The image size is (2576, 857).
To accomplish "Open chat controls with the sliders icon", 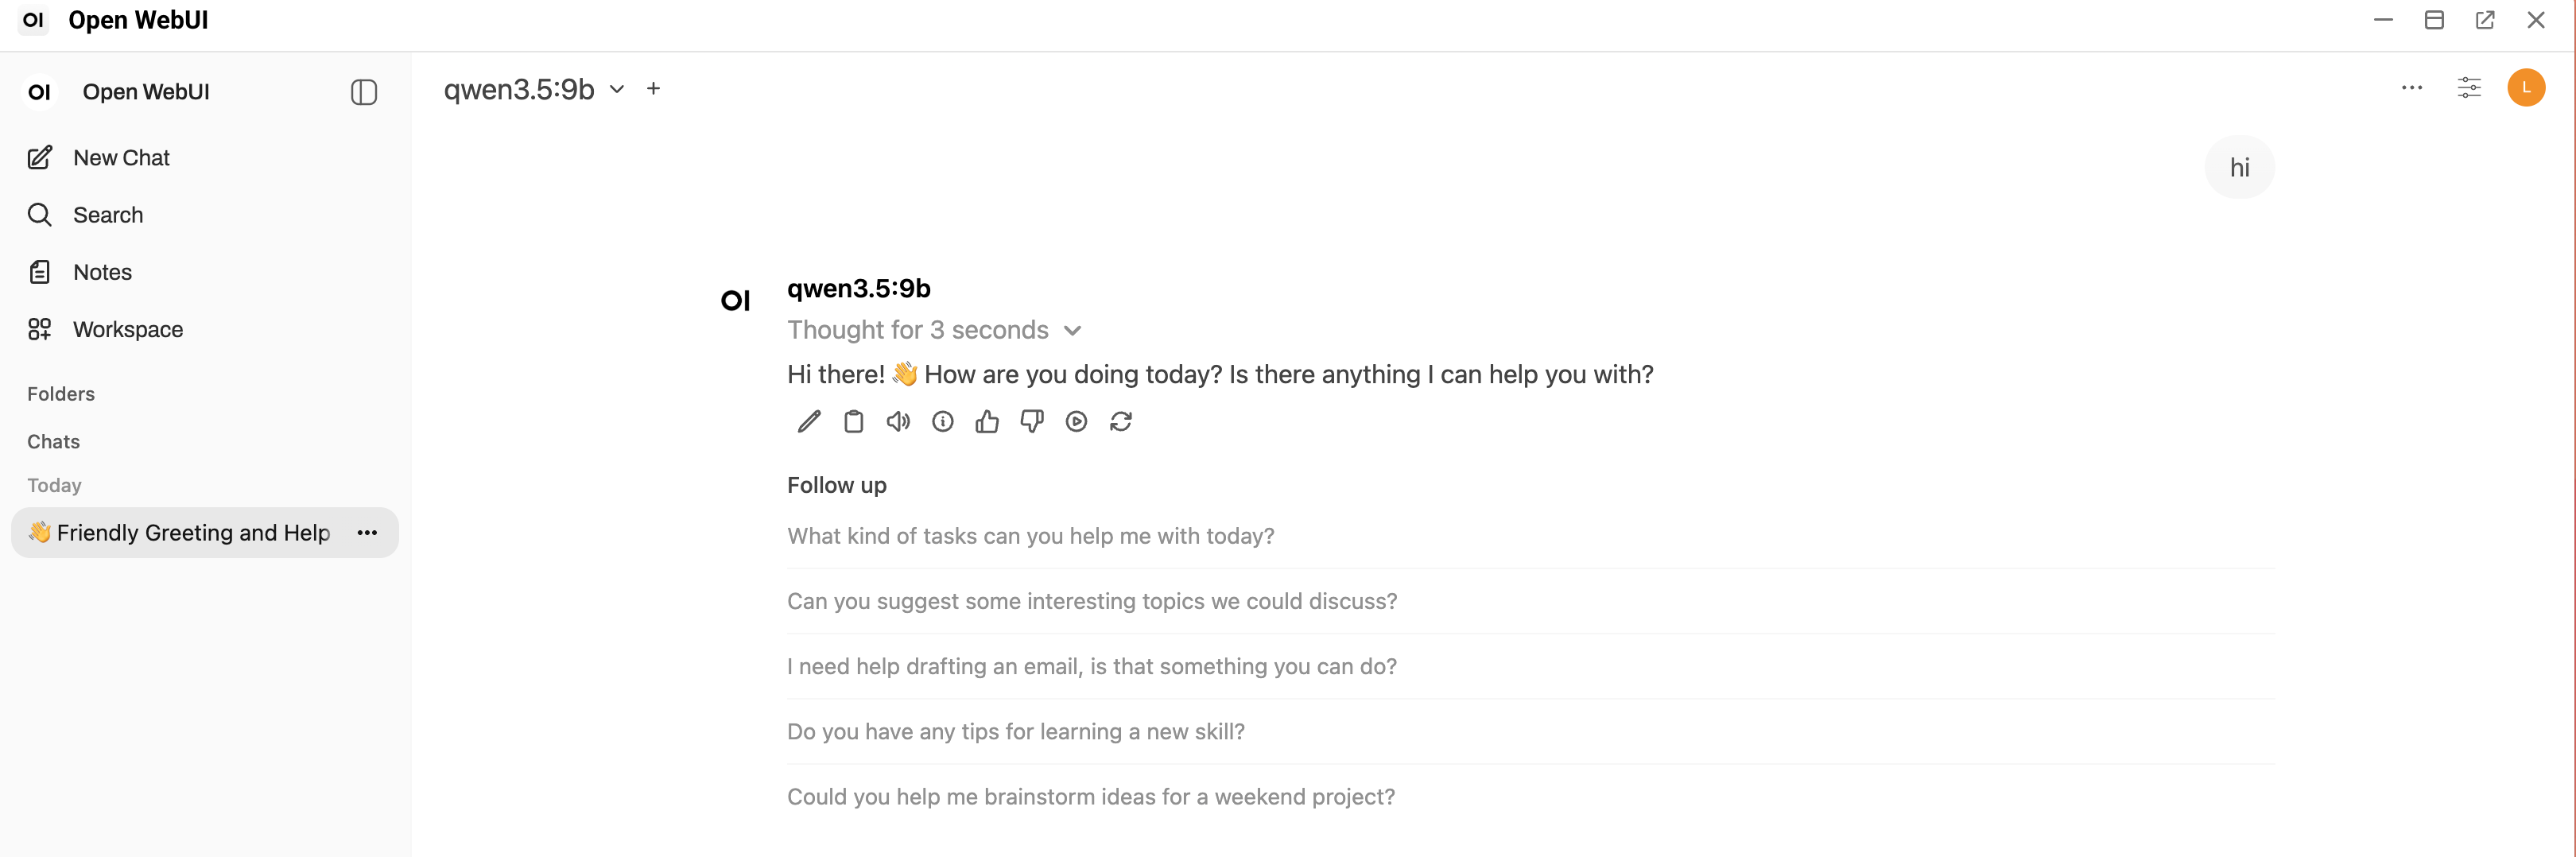I will (2470, 88).
